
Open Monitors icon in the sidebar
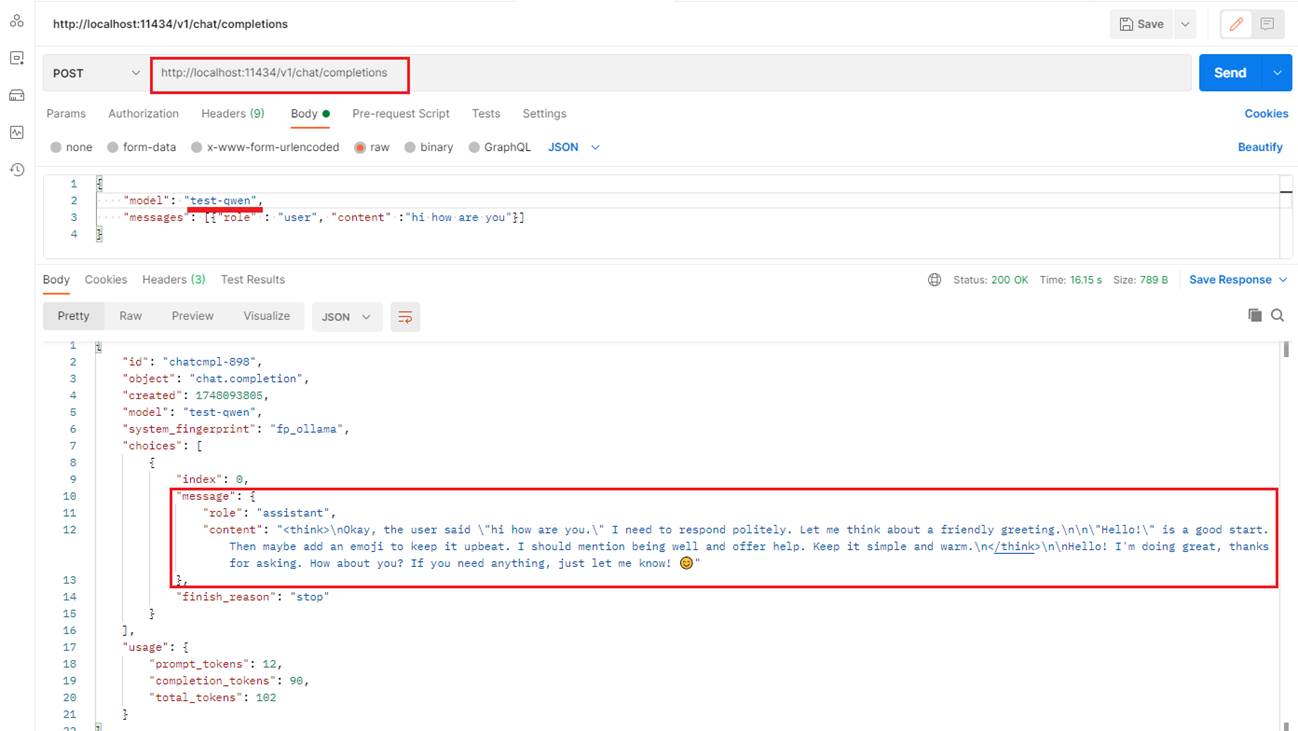pos(16,132)
